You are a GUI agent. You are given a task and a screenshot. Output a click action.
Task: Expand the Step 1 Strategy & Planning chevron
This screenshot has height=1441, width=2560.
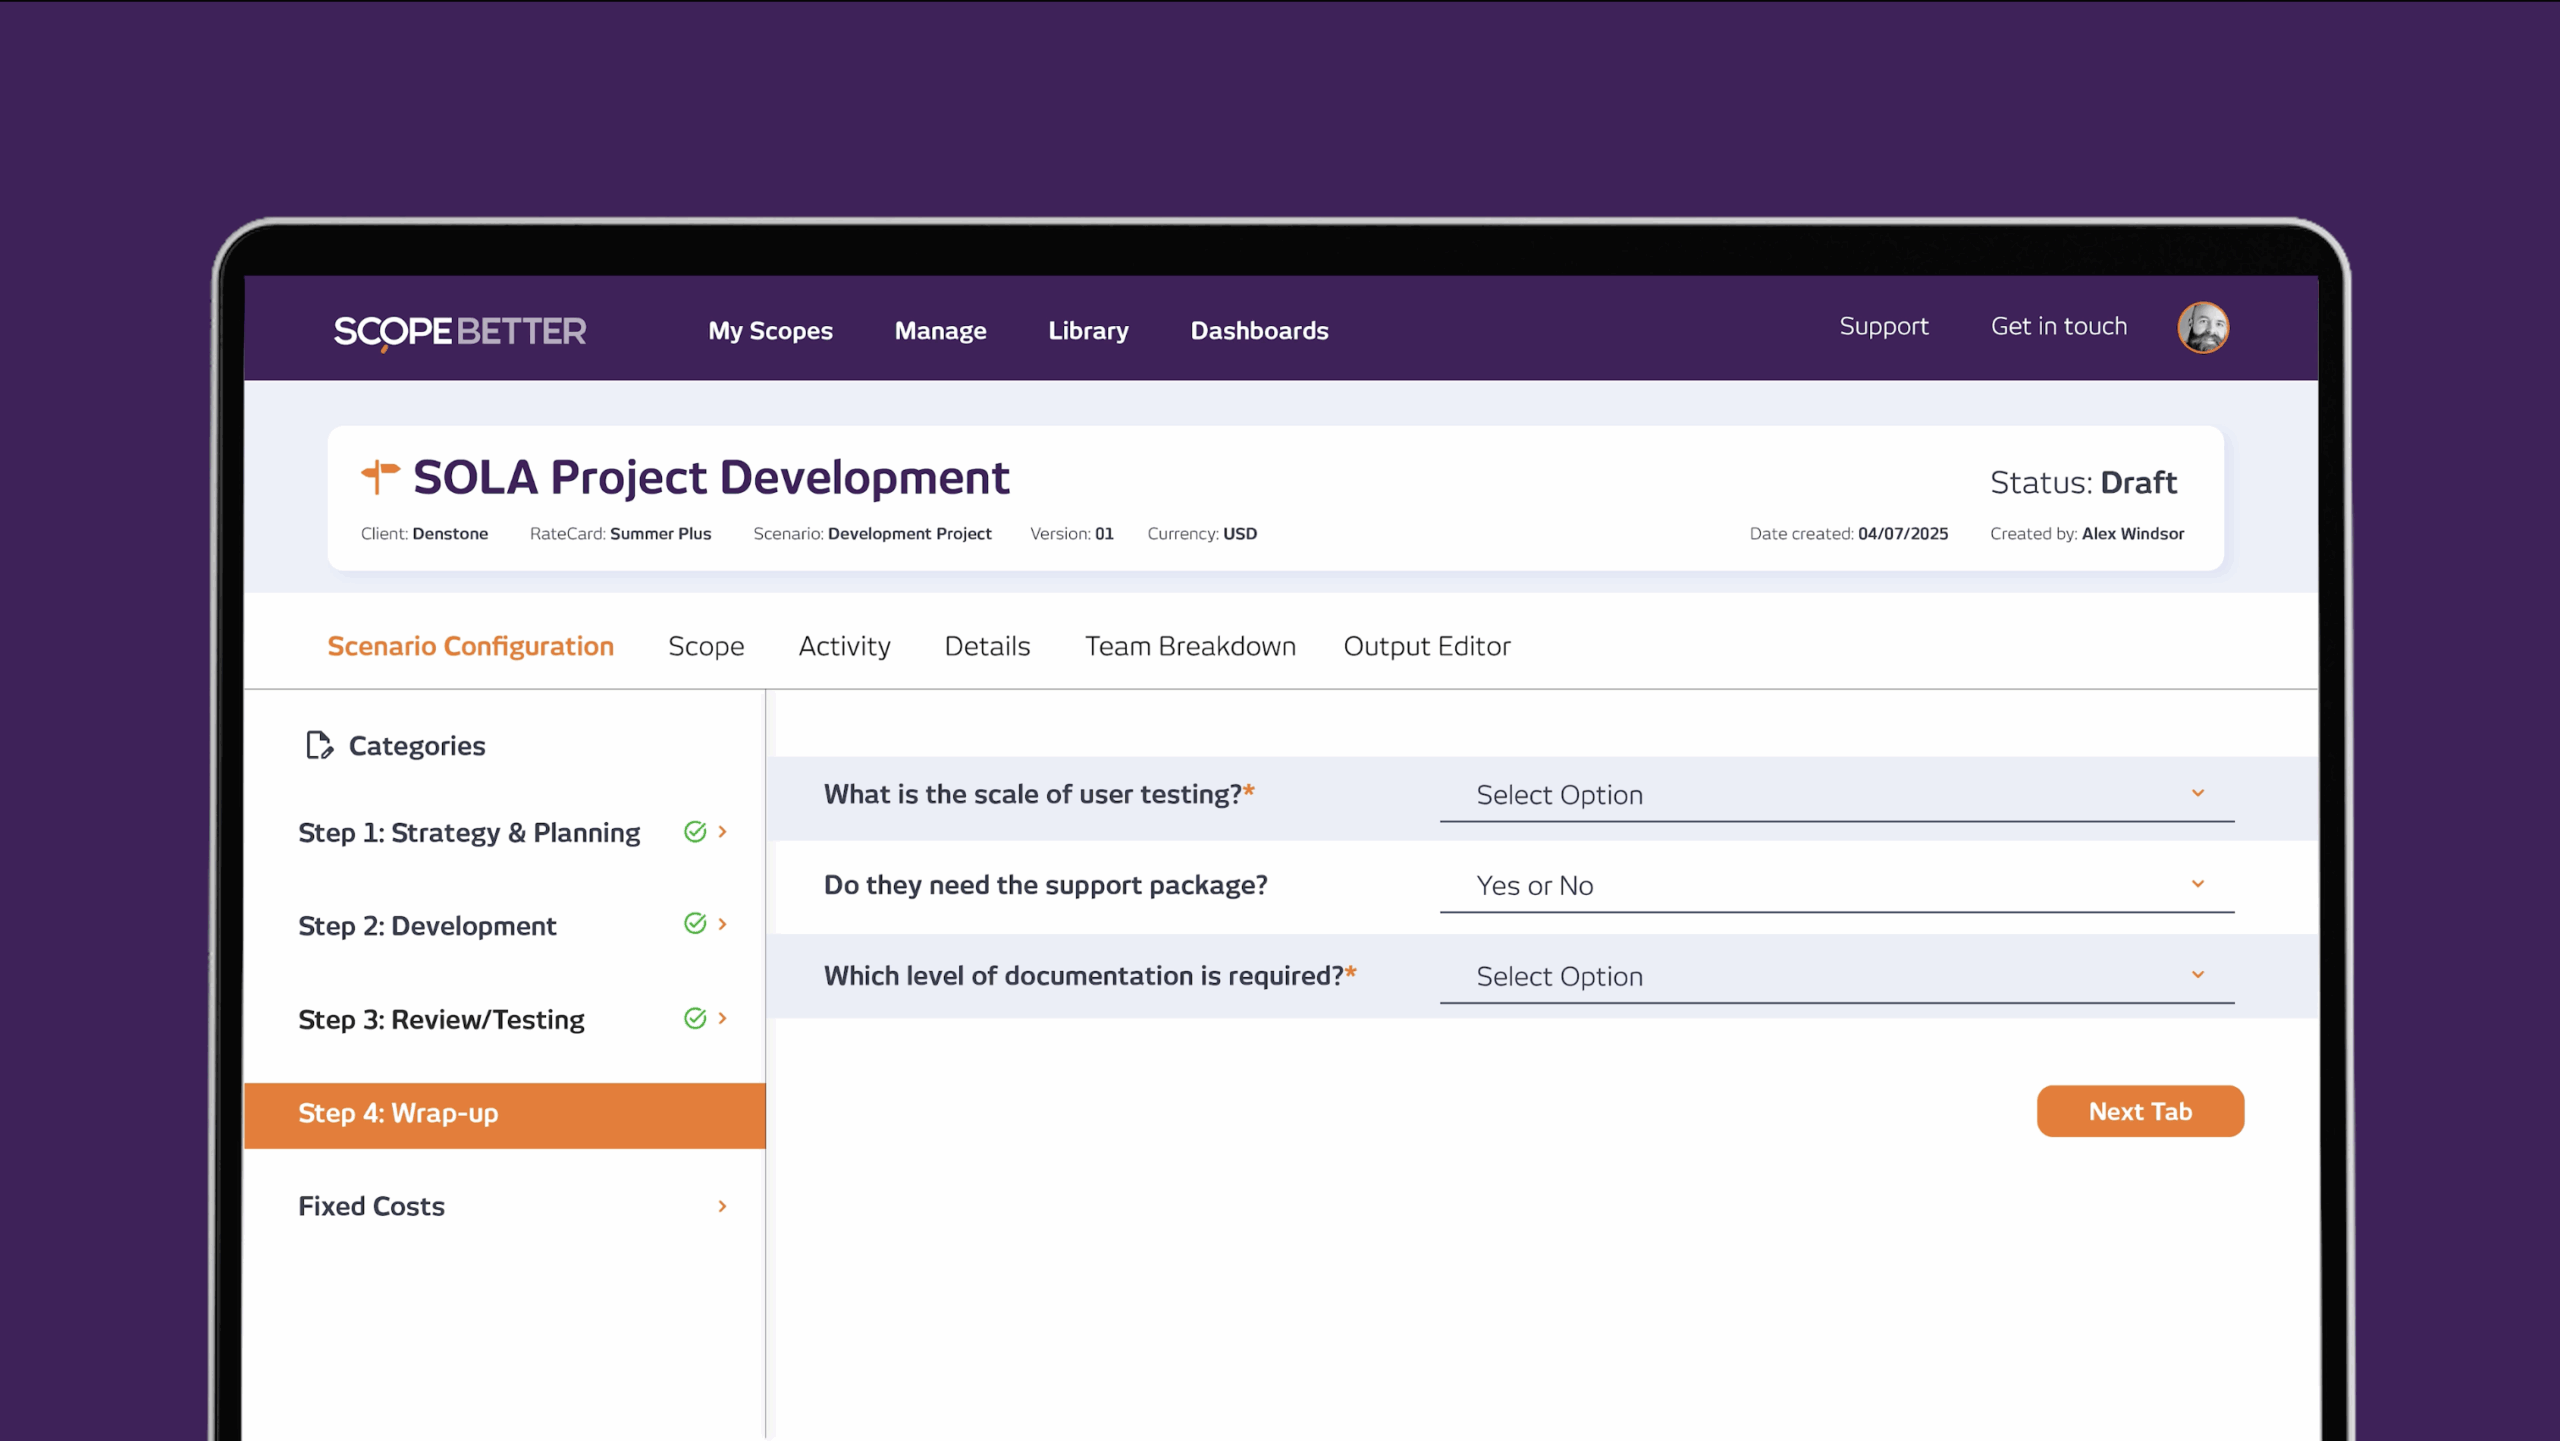(x=723, y=832)
